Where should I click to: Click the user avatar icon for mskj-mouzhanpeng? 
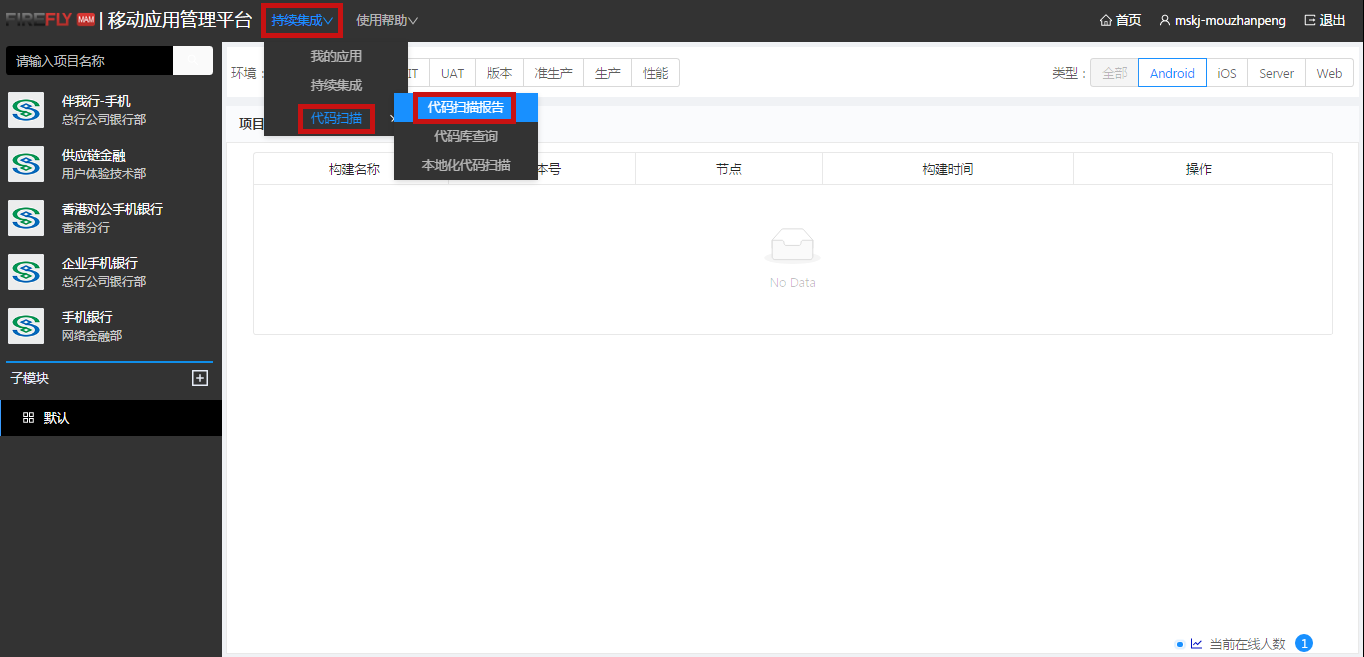1164,20
